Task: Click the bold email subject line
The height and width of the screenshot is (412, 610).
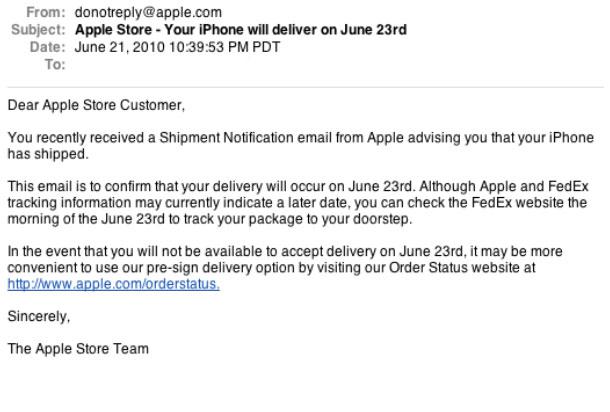Action: (x=241, y=30)
